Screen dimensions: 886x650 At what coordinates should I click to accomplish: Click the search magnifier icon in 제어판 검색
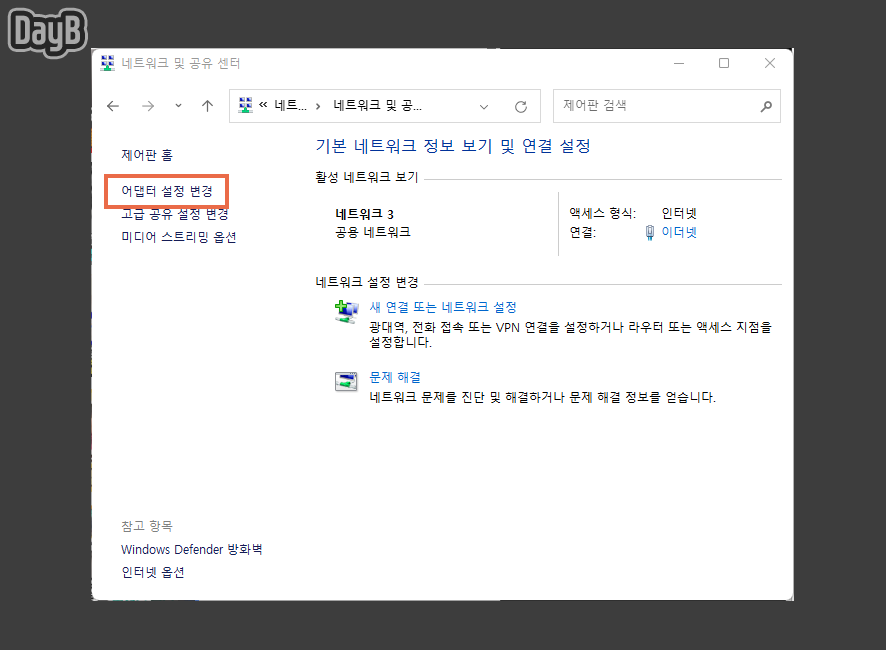point(766,106)
